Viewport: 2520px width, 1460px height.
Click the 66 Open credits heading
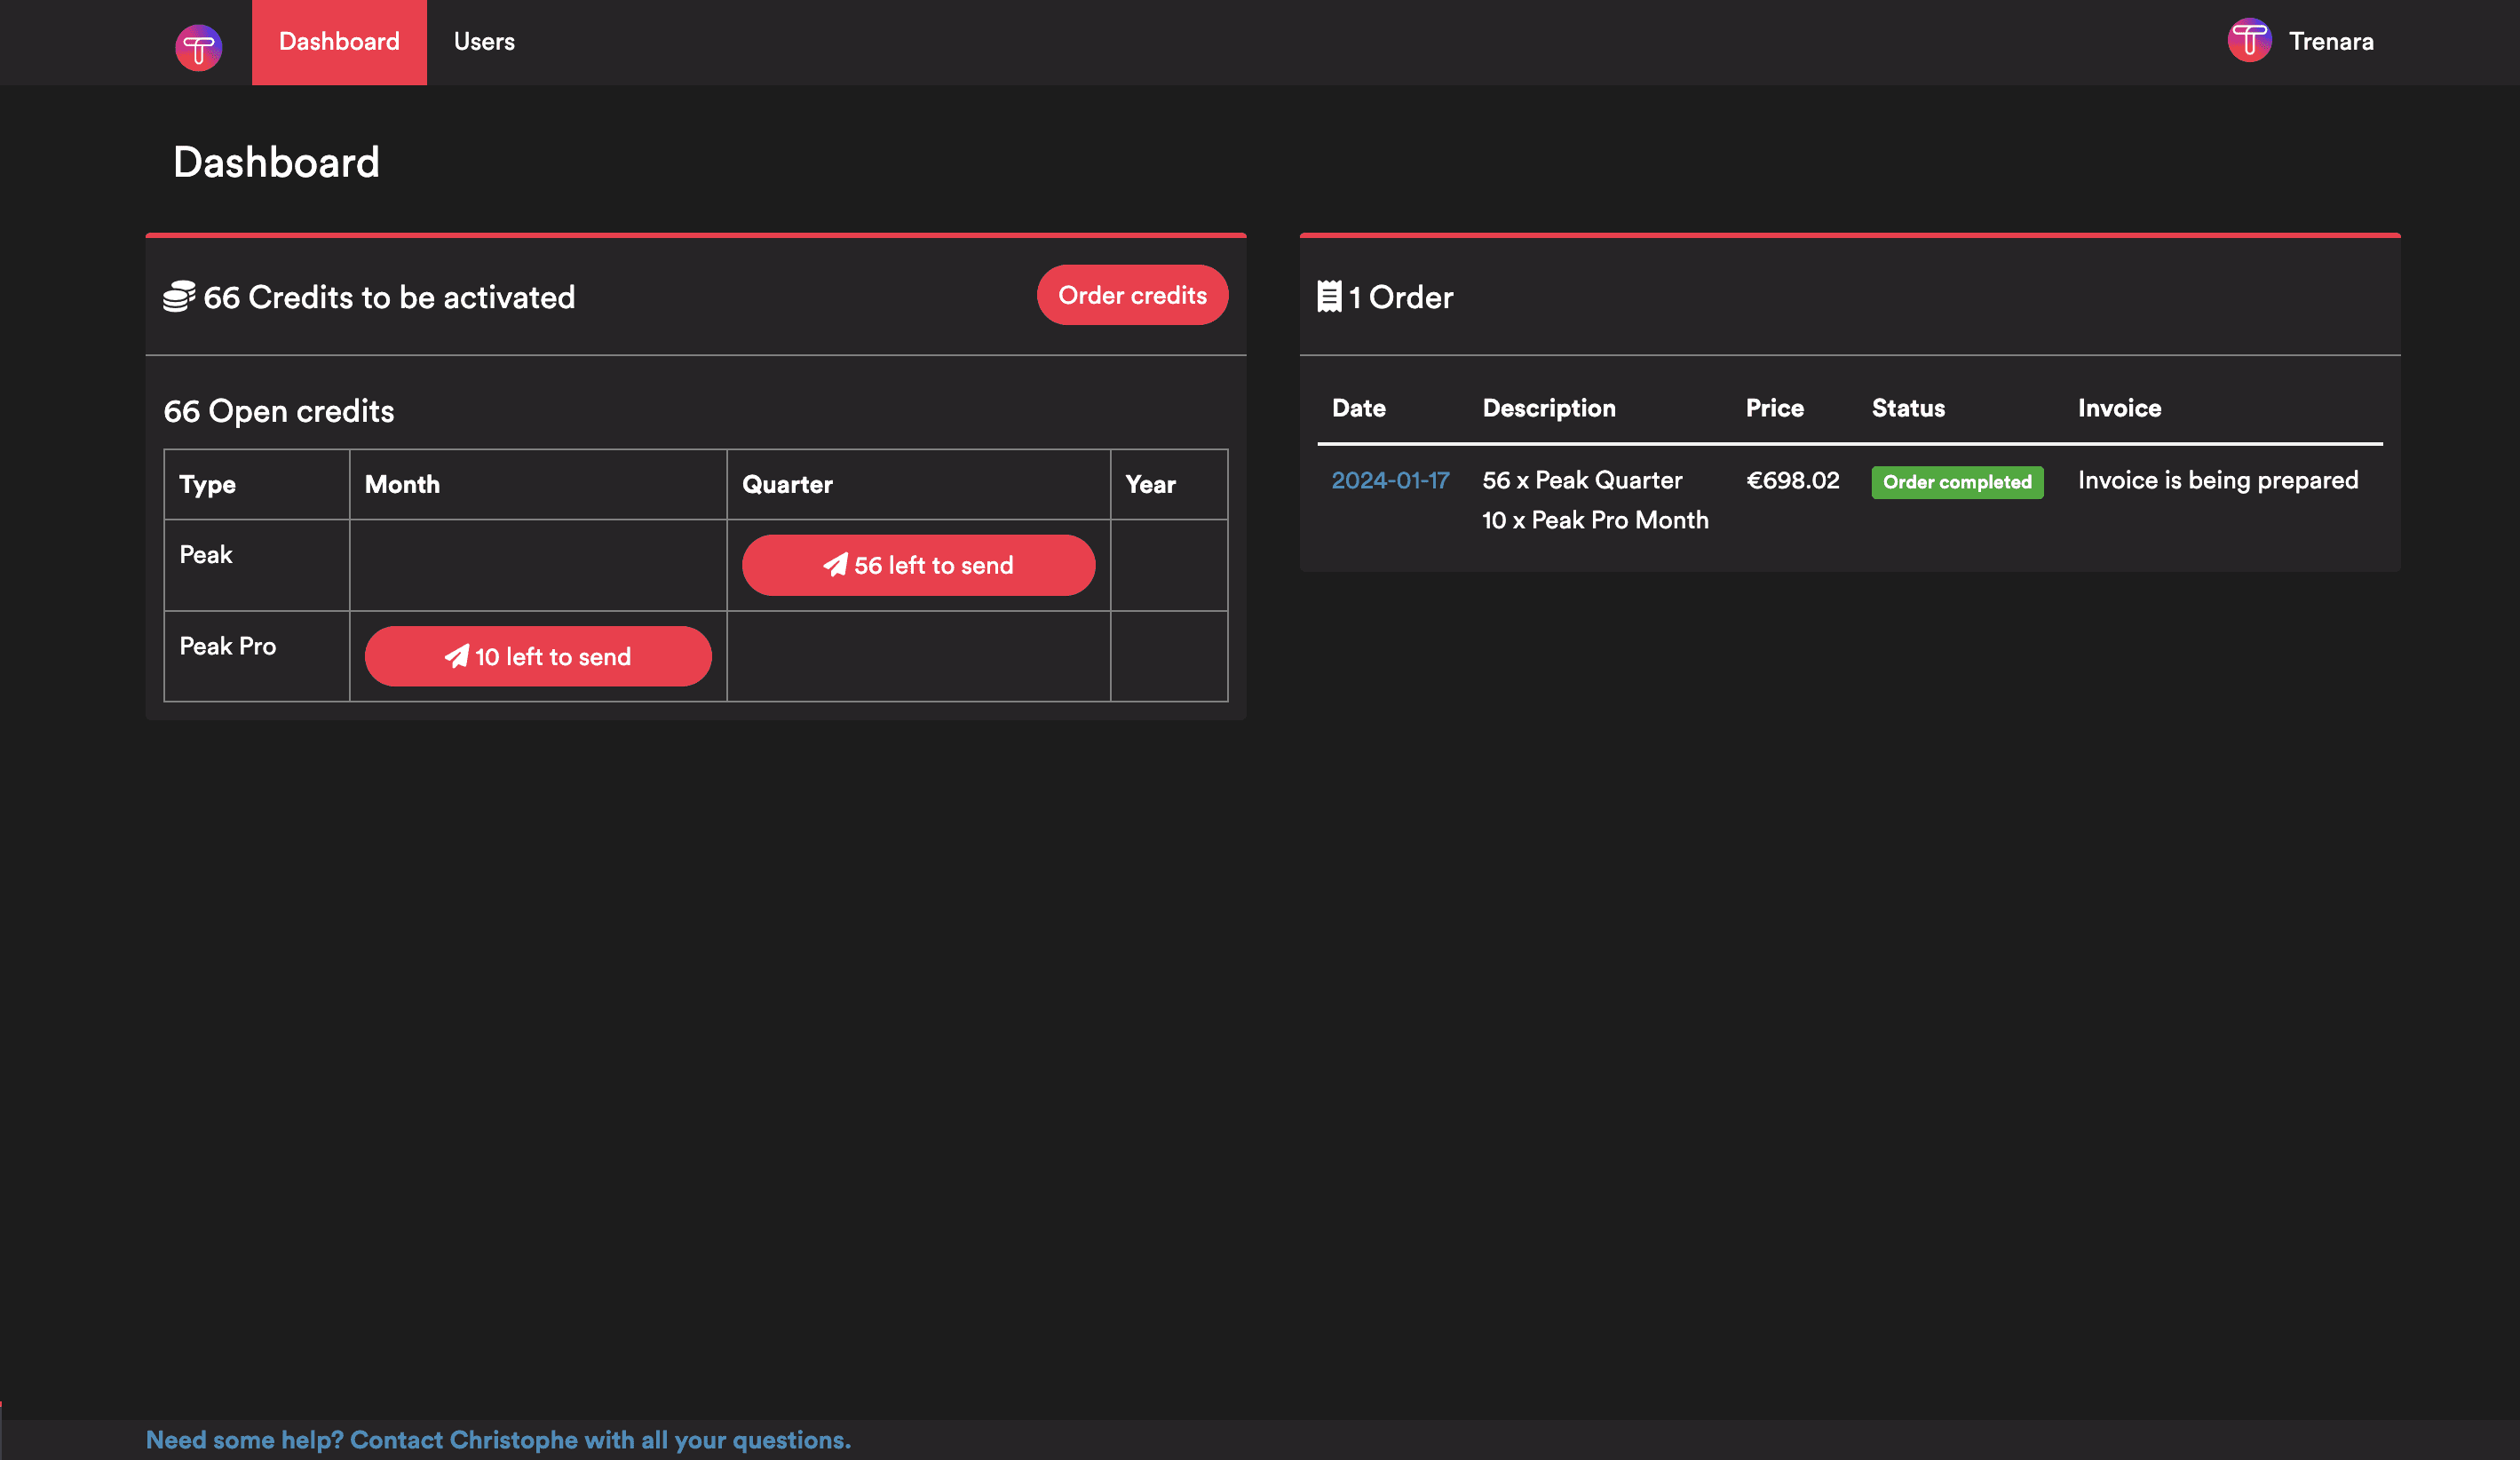click(279, 411)
